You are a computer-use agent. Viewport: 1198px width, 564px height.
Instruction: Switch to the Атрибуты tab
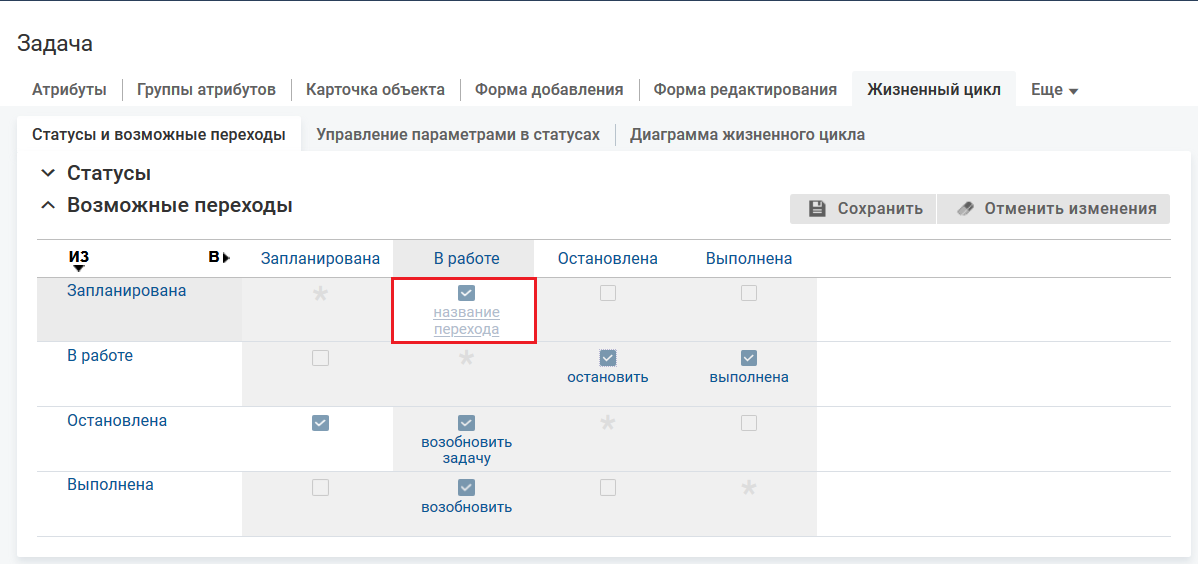tap(69, 90)
